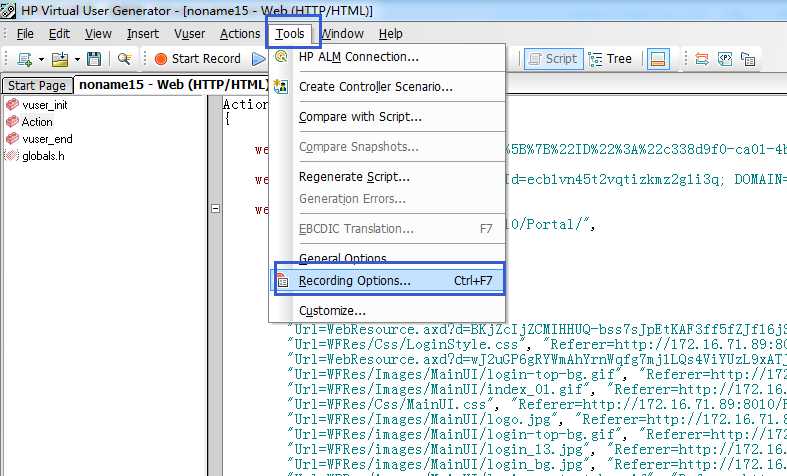Open the Insert menu

coord(143,34)
